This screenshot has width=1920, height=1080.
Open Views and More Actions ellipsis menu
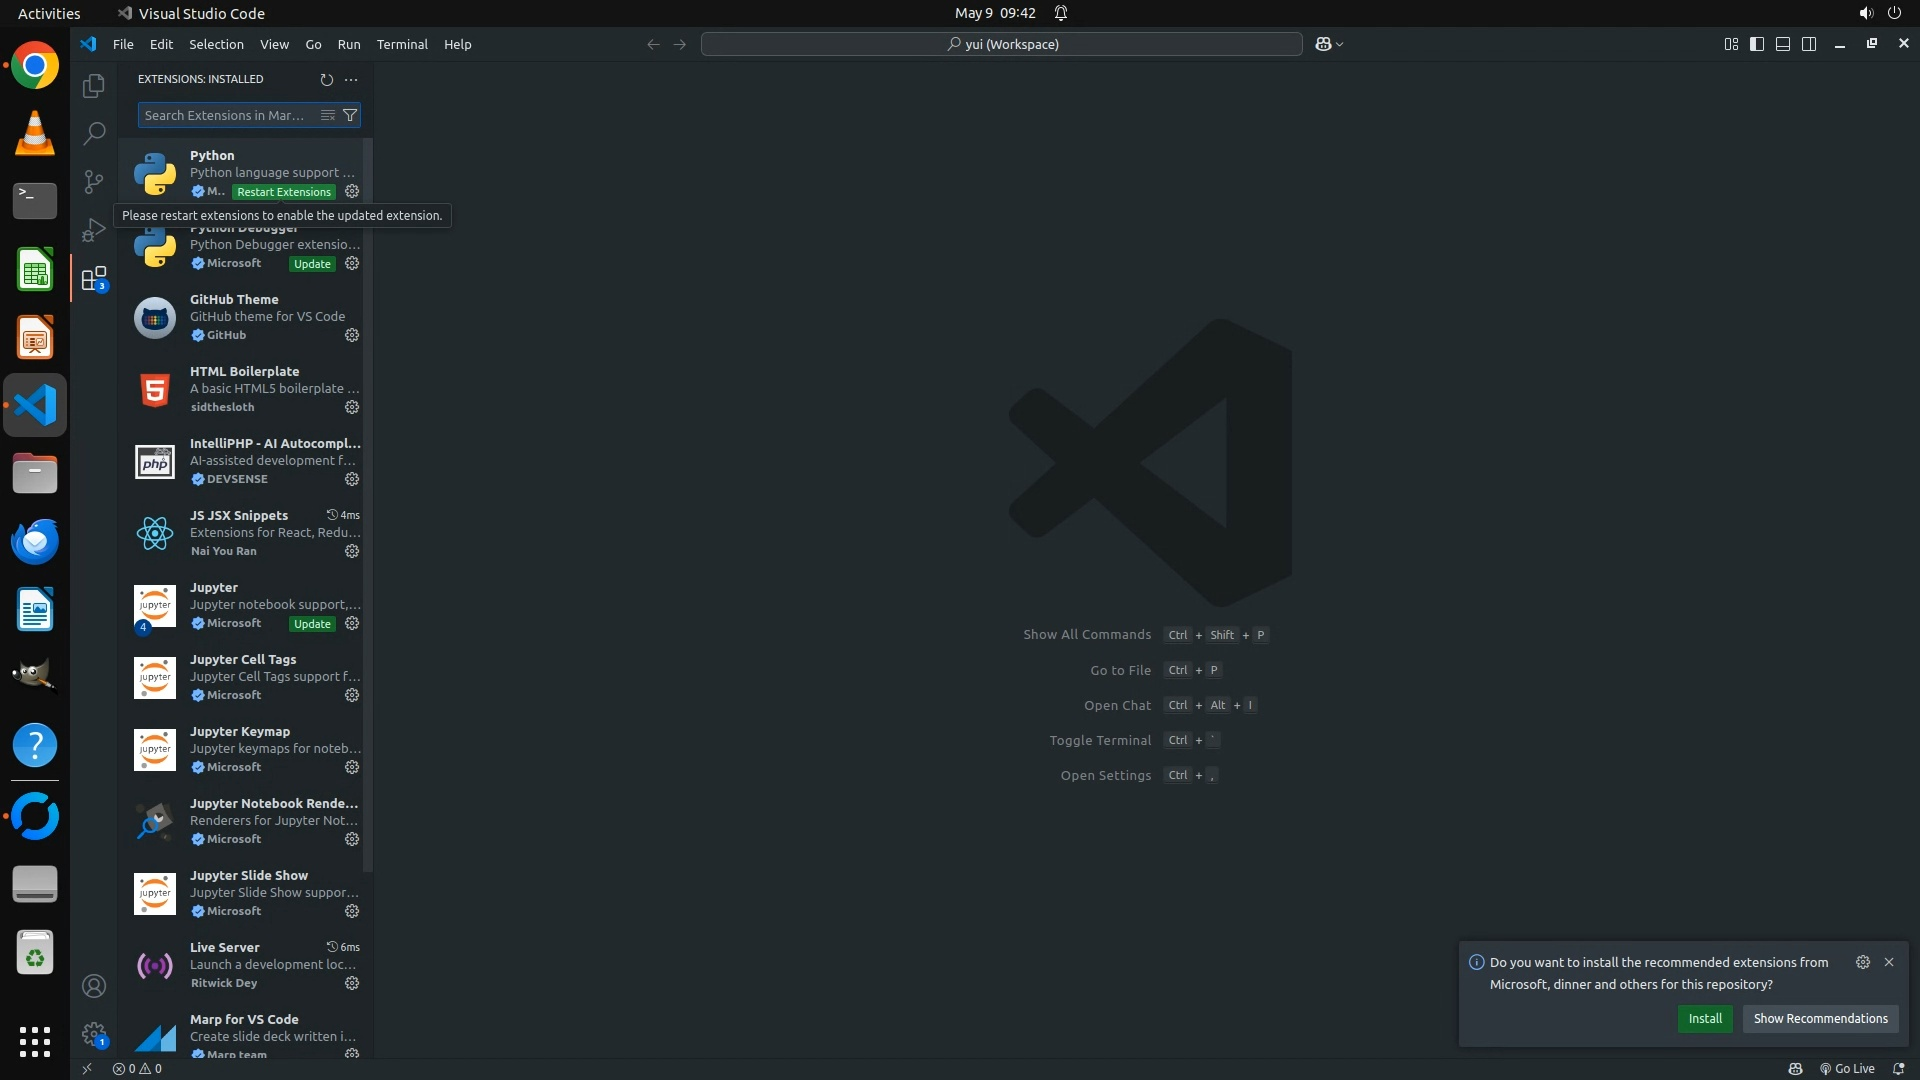[351, 79]
